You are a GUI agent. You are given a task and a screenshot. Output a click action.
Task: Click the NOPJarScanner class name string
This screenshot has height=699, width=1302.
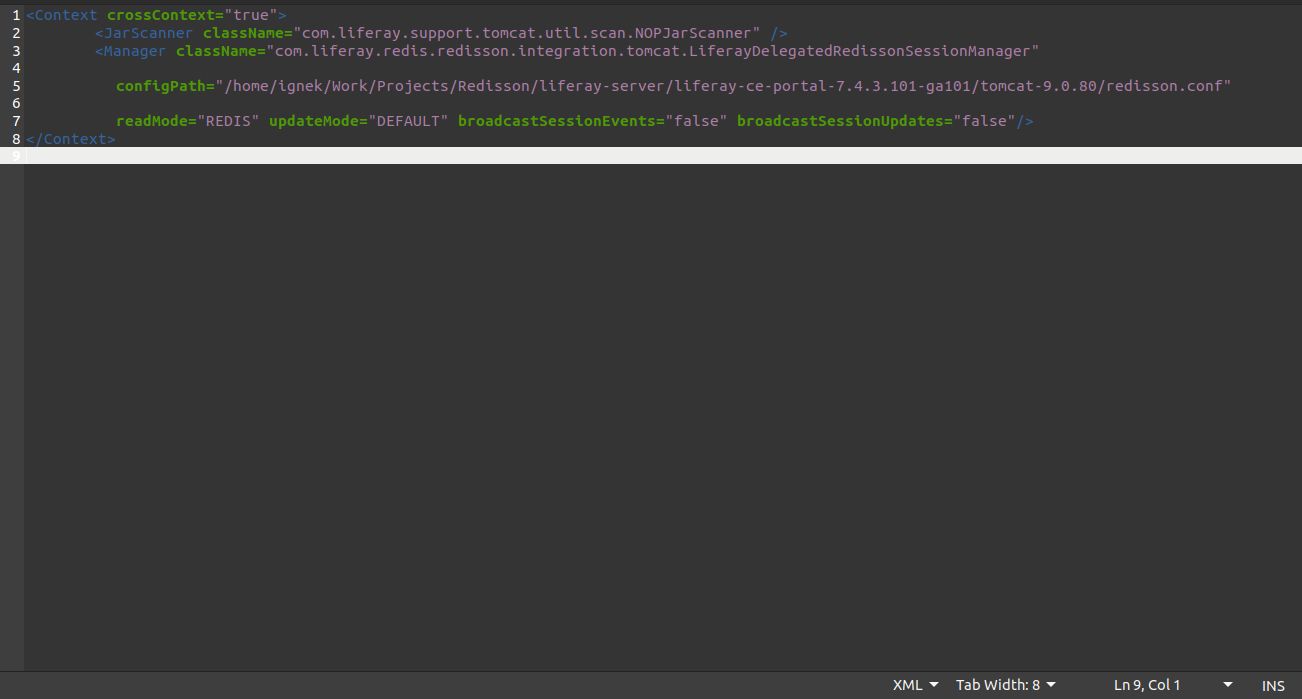(526, 33)
